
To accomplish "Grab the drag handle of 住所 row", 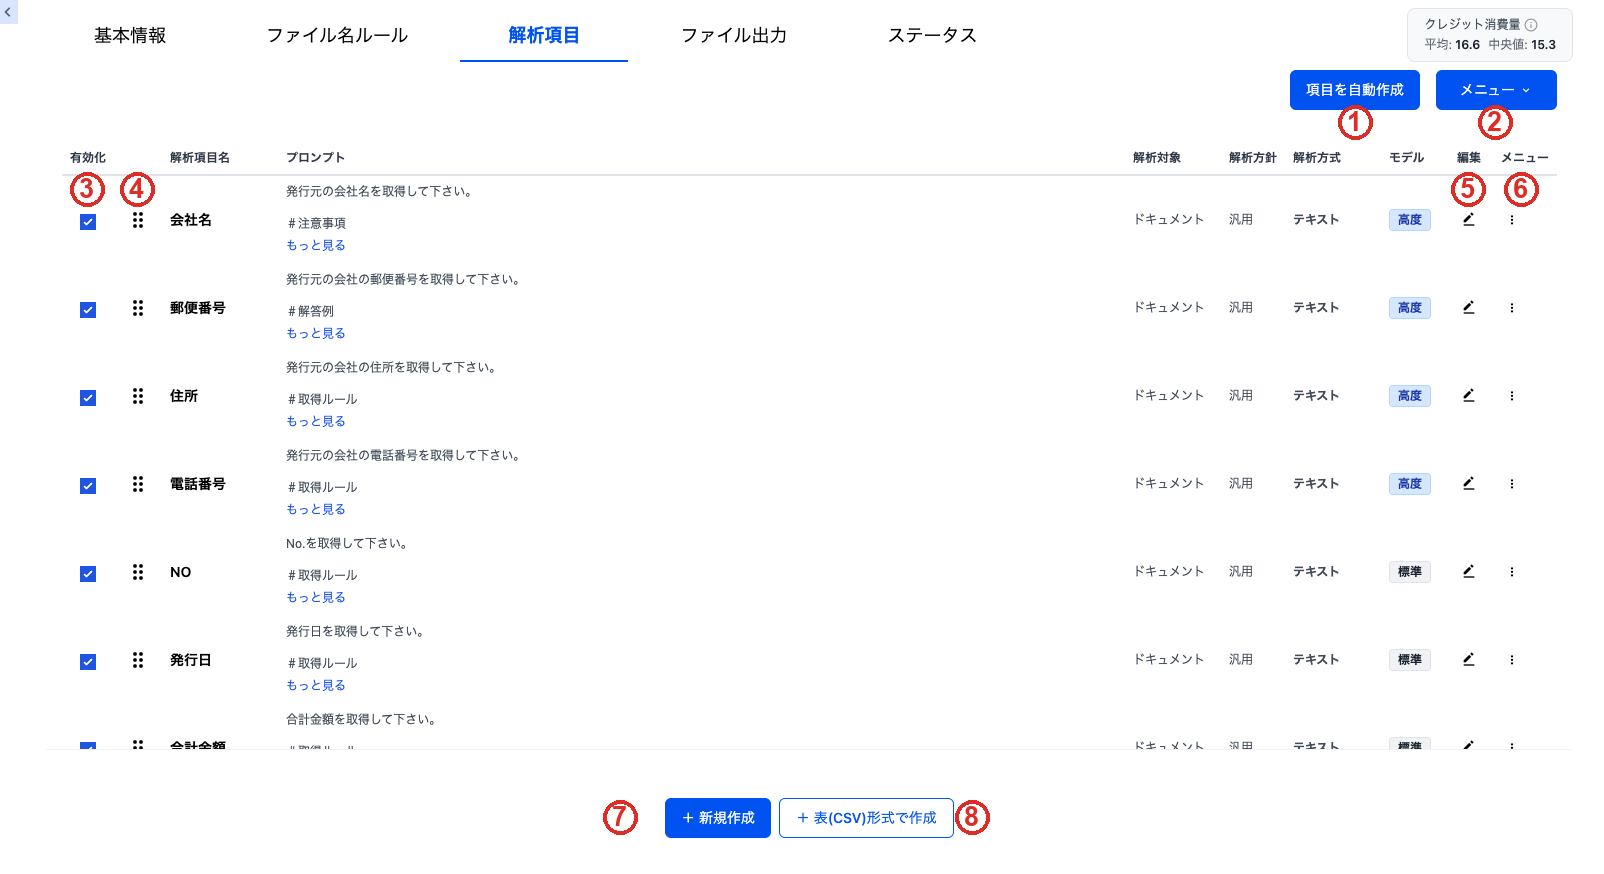I will (138, 396).
